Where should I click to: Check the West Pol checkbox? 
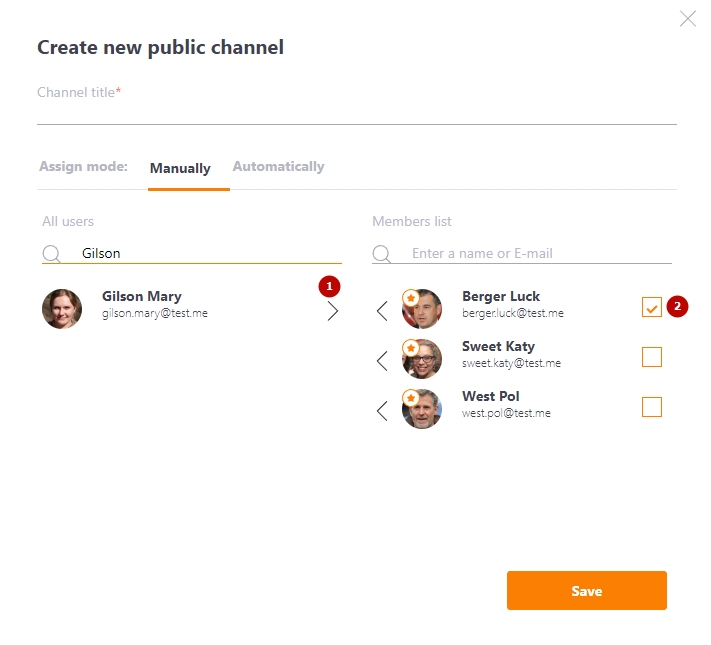click(652, 407)
